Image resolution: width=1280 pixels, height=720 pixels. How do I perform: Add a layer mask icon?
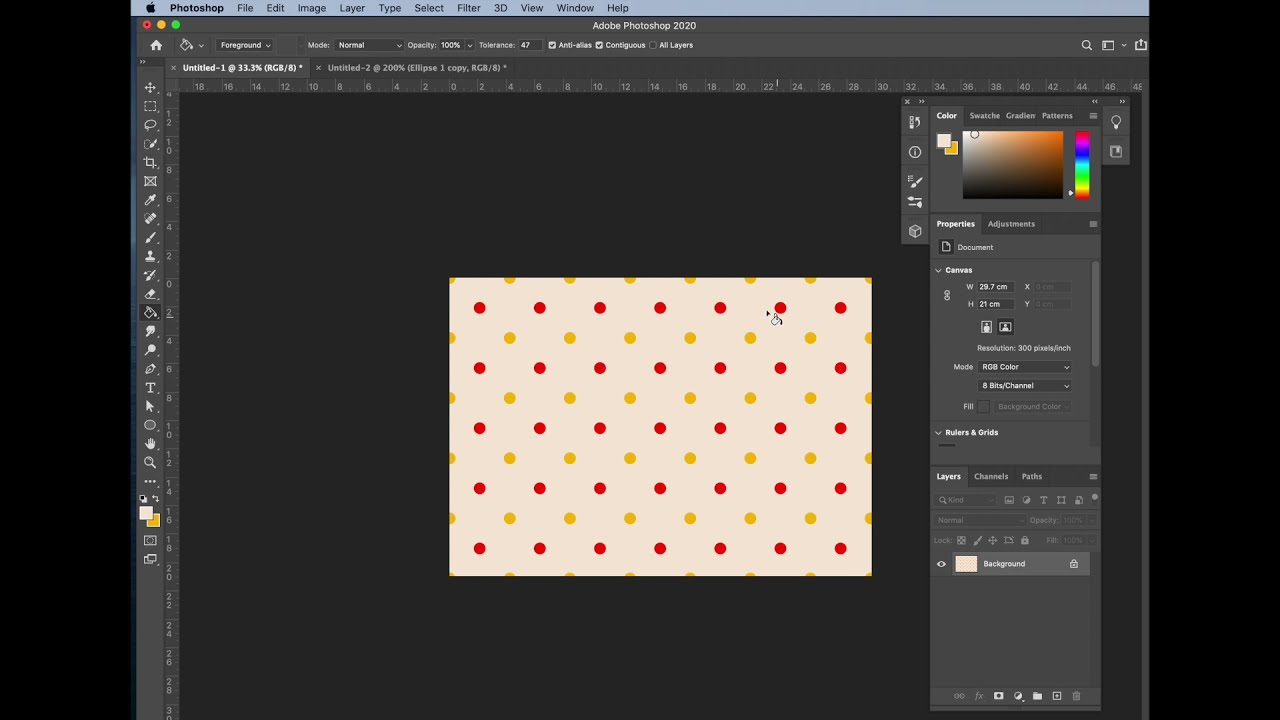click(998, 696)
